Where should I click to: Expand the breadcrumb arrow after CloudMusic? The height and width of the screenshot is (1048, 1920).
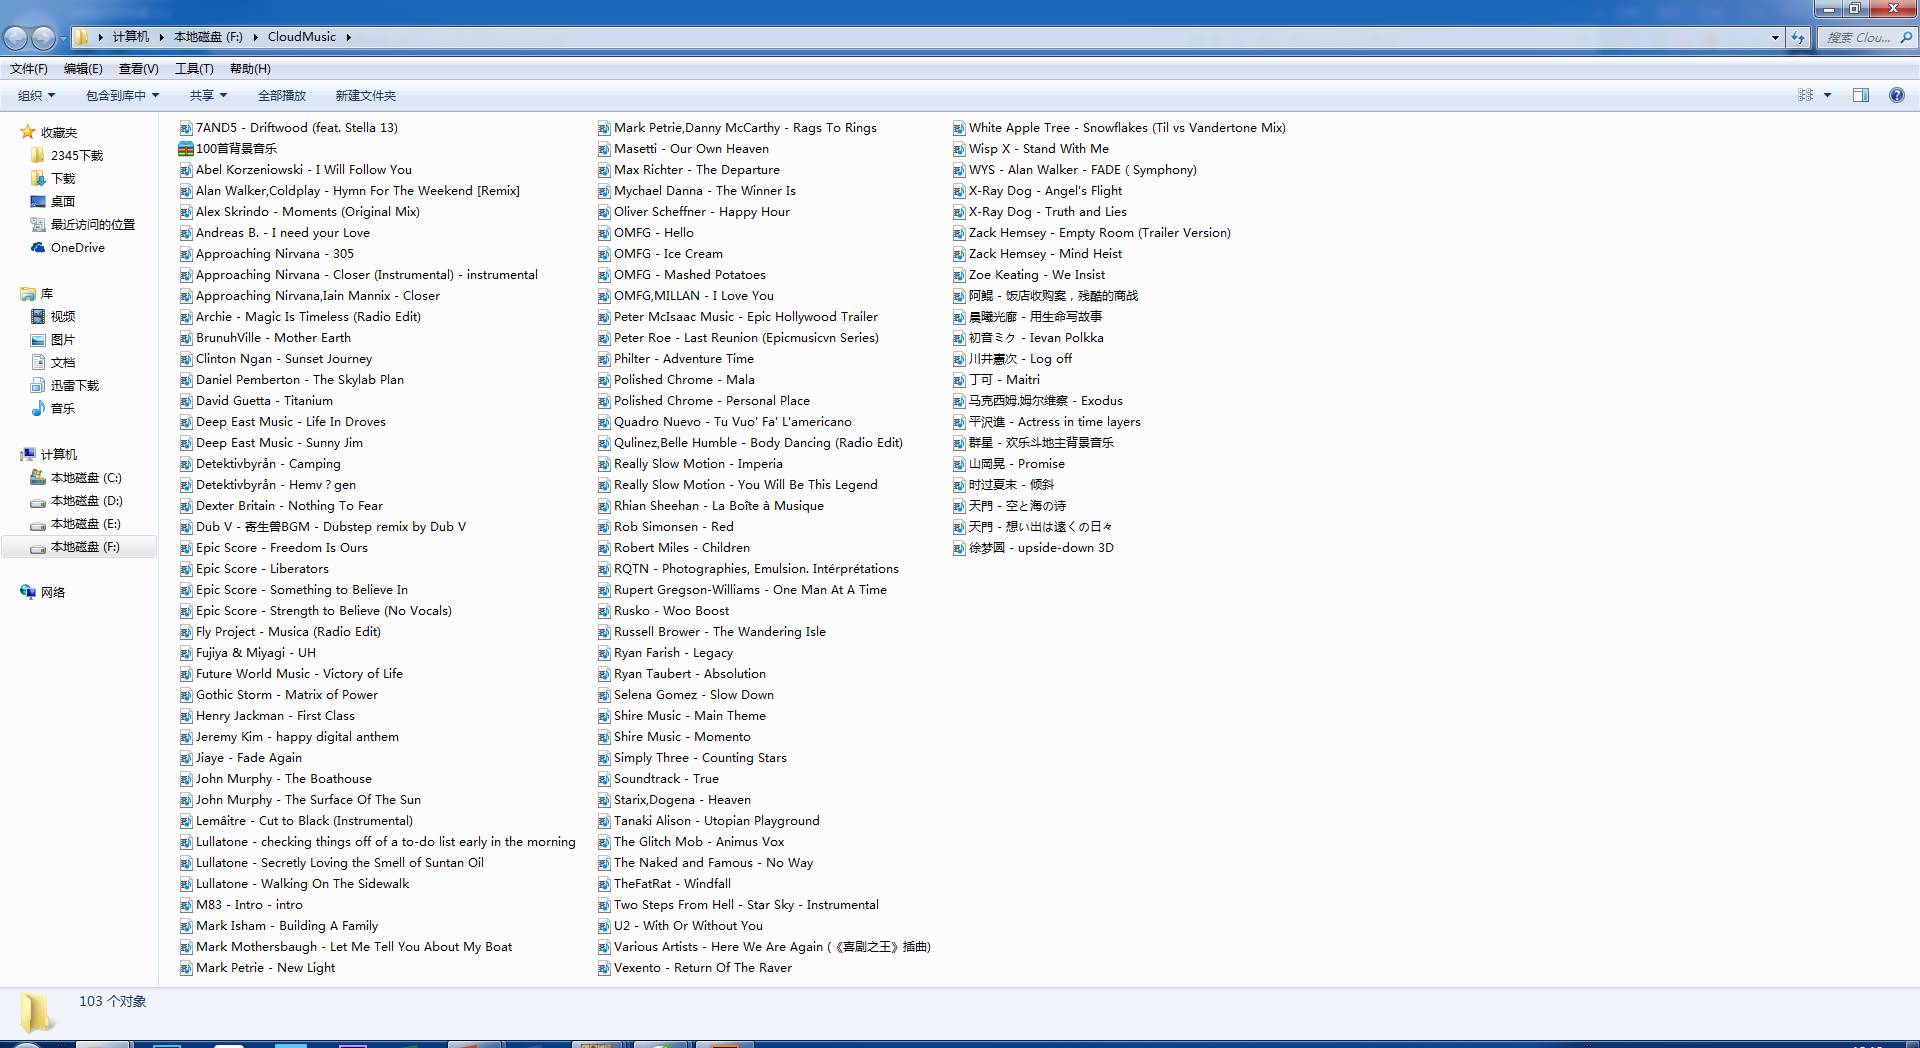click(348, 37)
